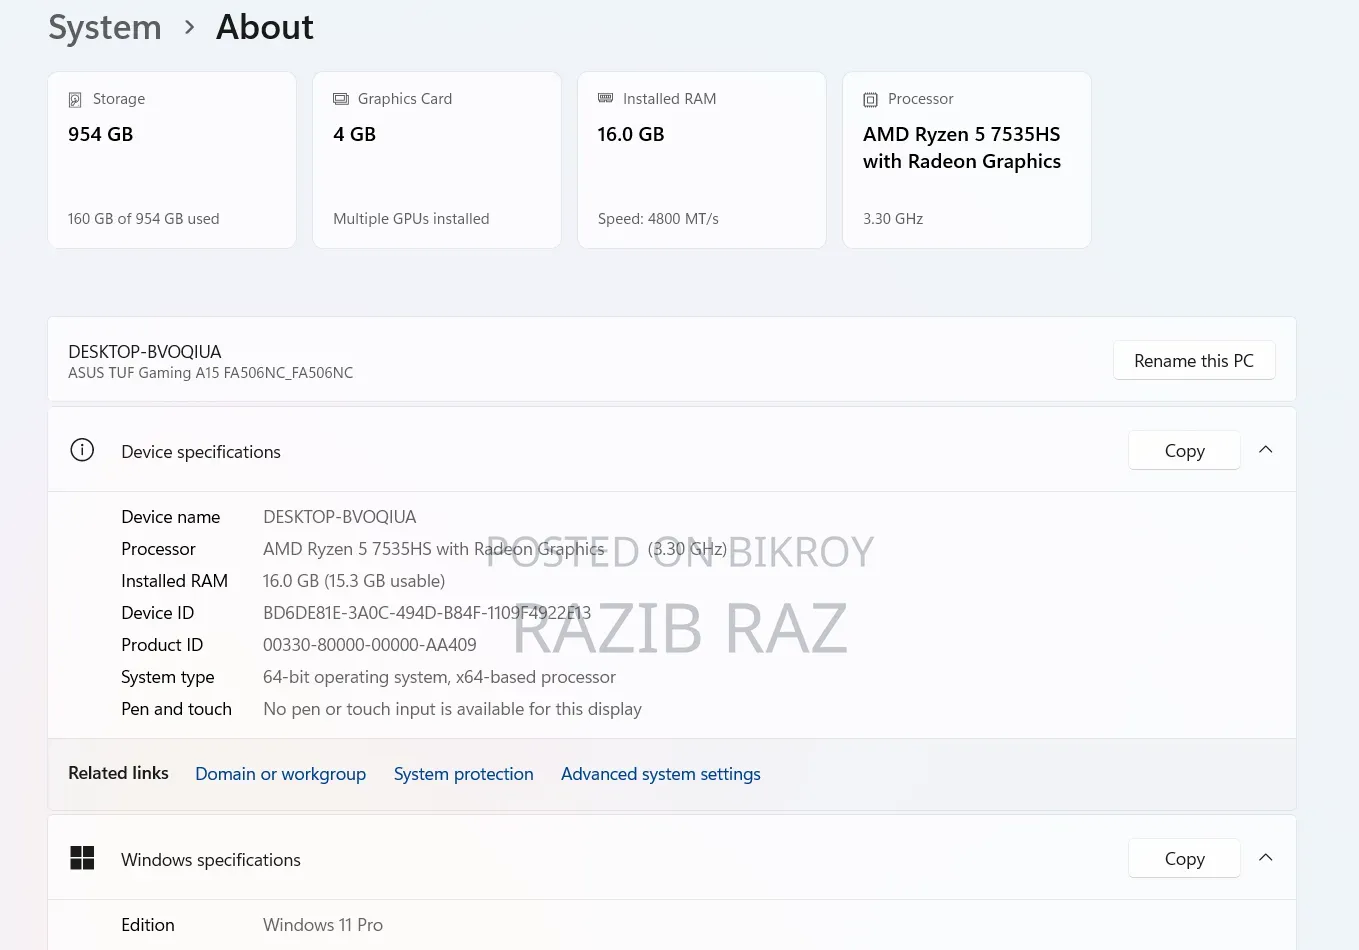Copy the device specifications
Viewport: 1359px width, 950px height.
click(x=1184, y=451)
